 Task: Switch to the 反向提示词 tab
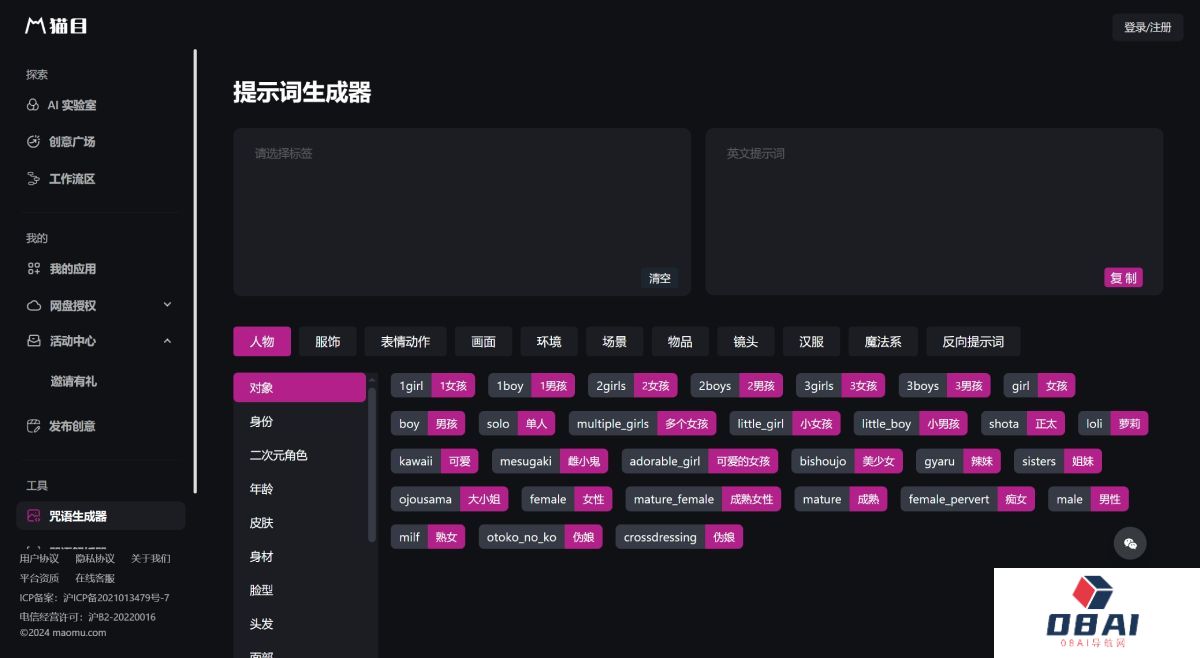click(x=972, y=342)
